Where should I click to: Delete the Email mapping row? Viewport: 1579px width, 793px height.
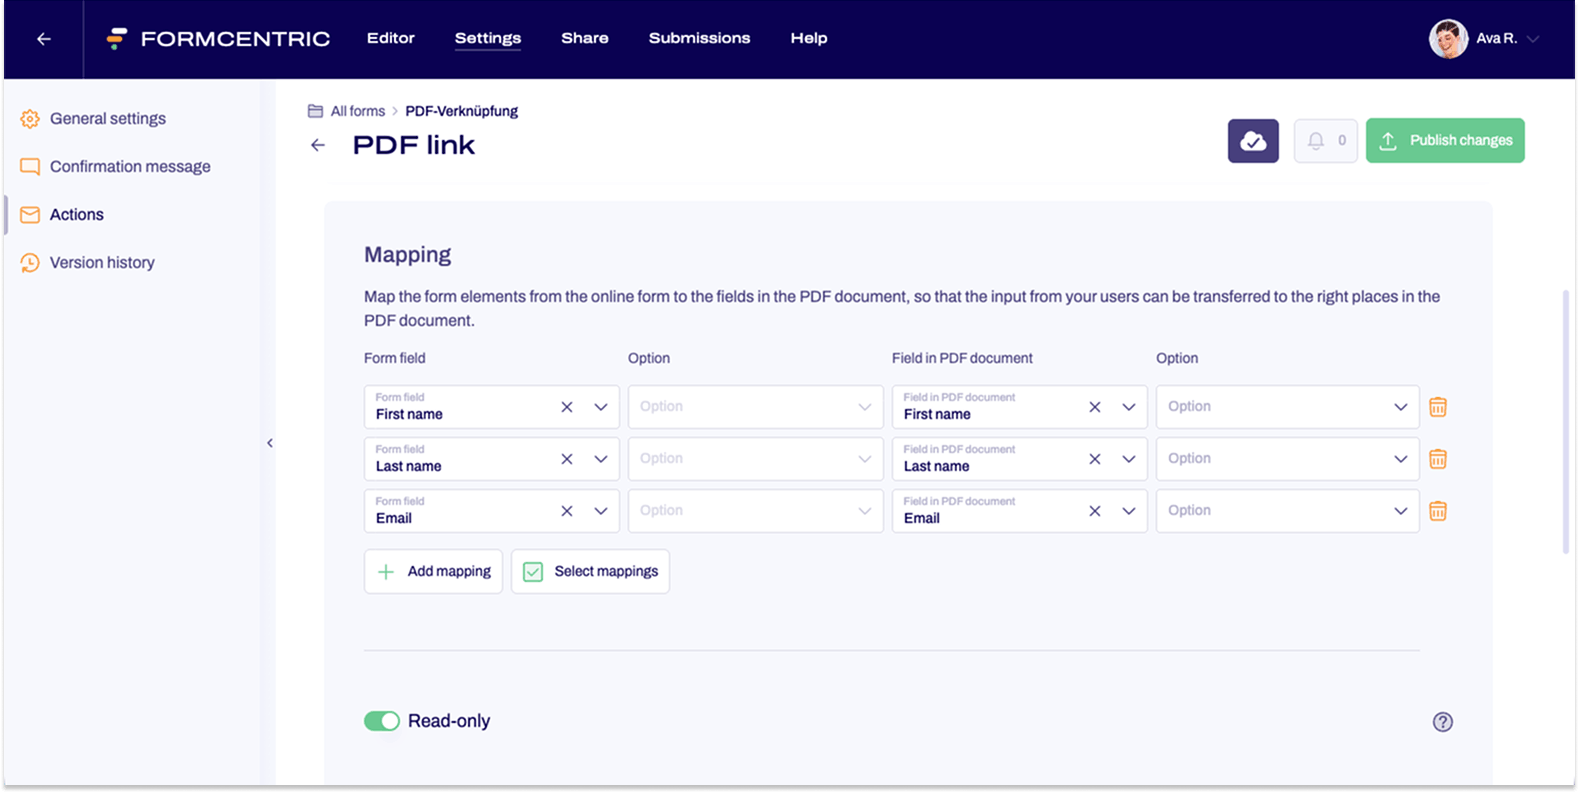[1438, 511]
